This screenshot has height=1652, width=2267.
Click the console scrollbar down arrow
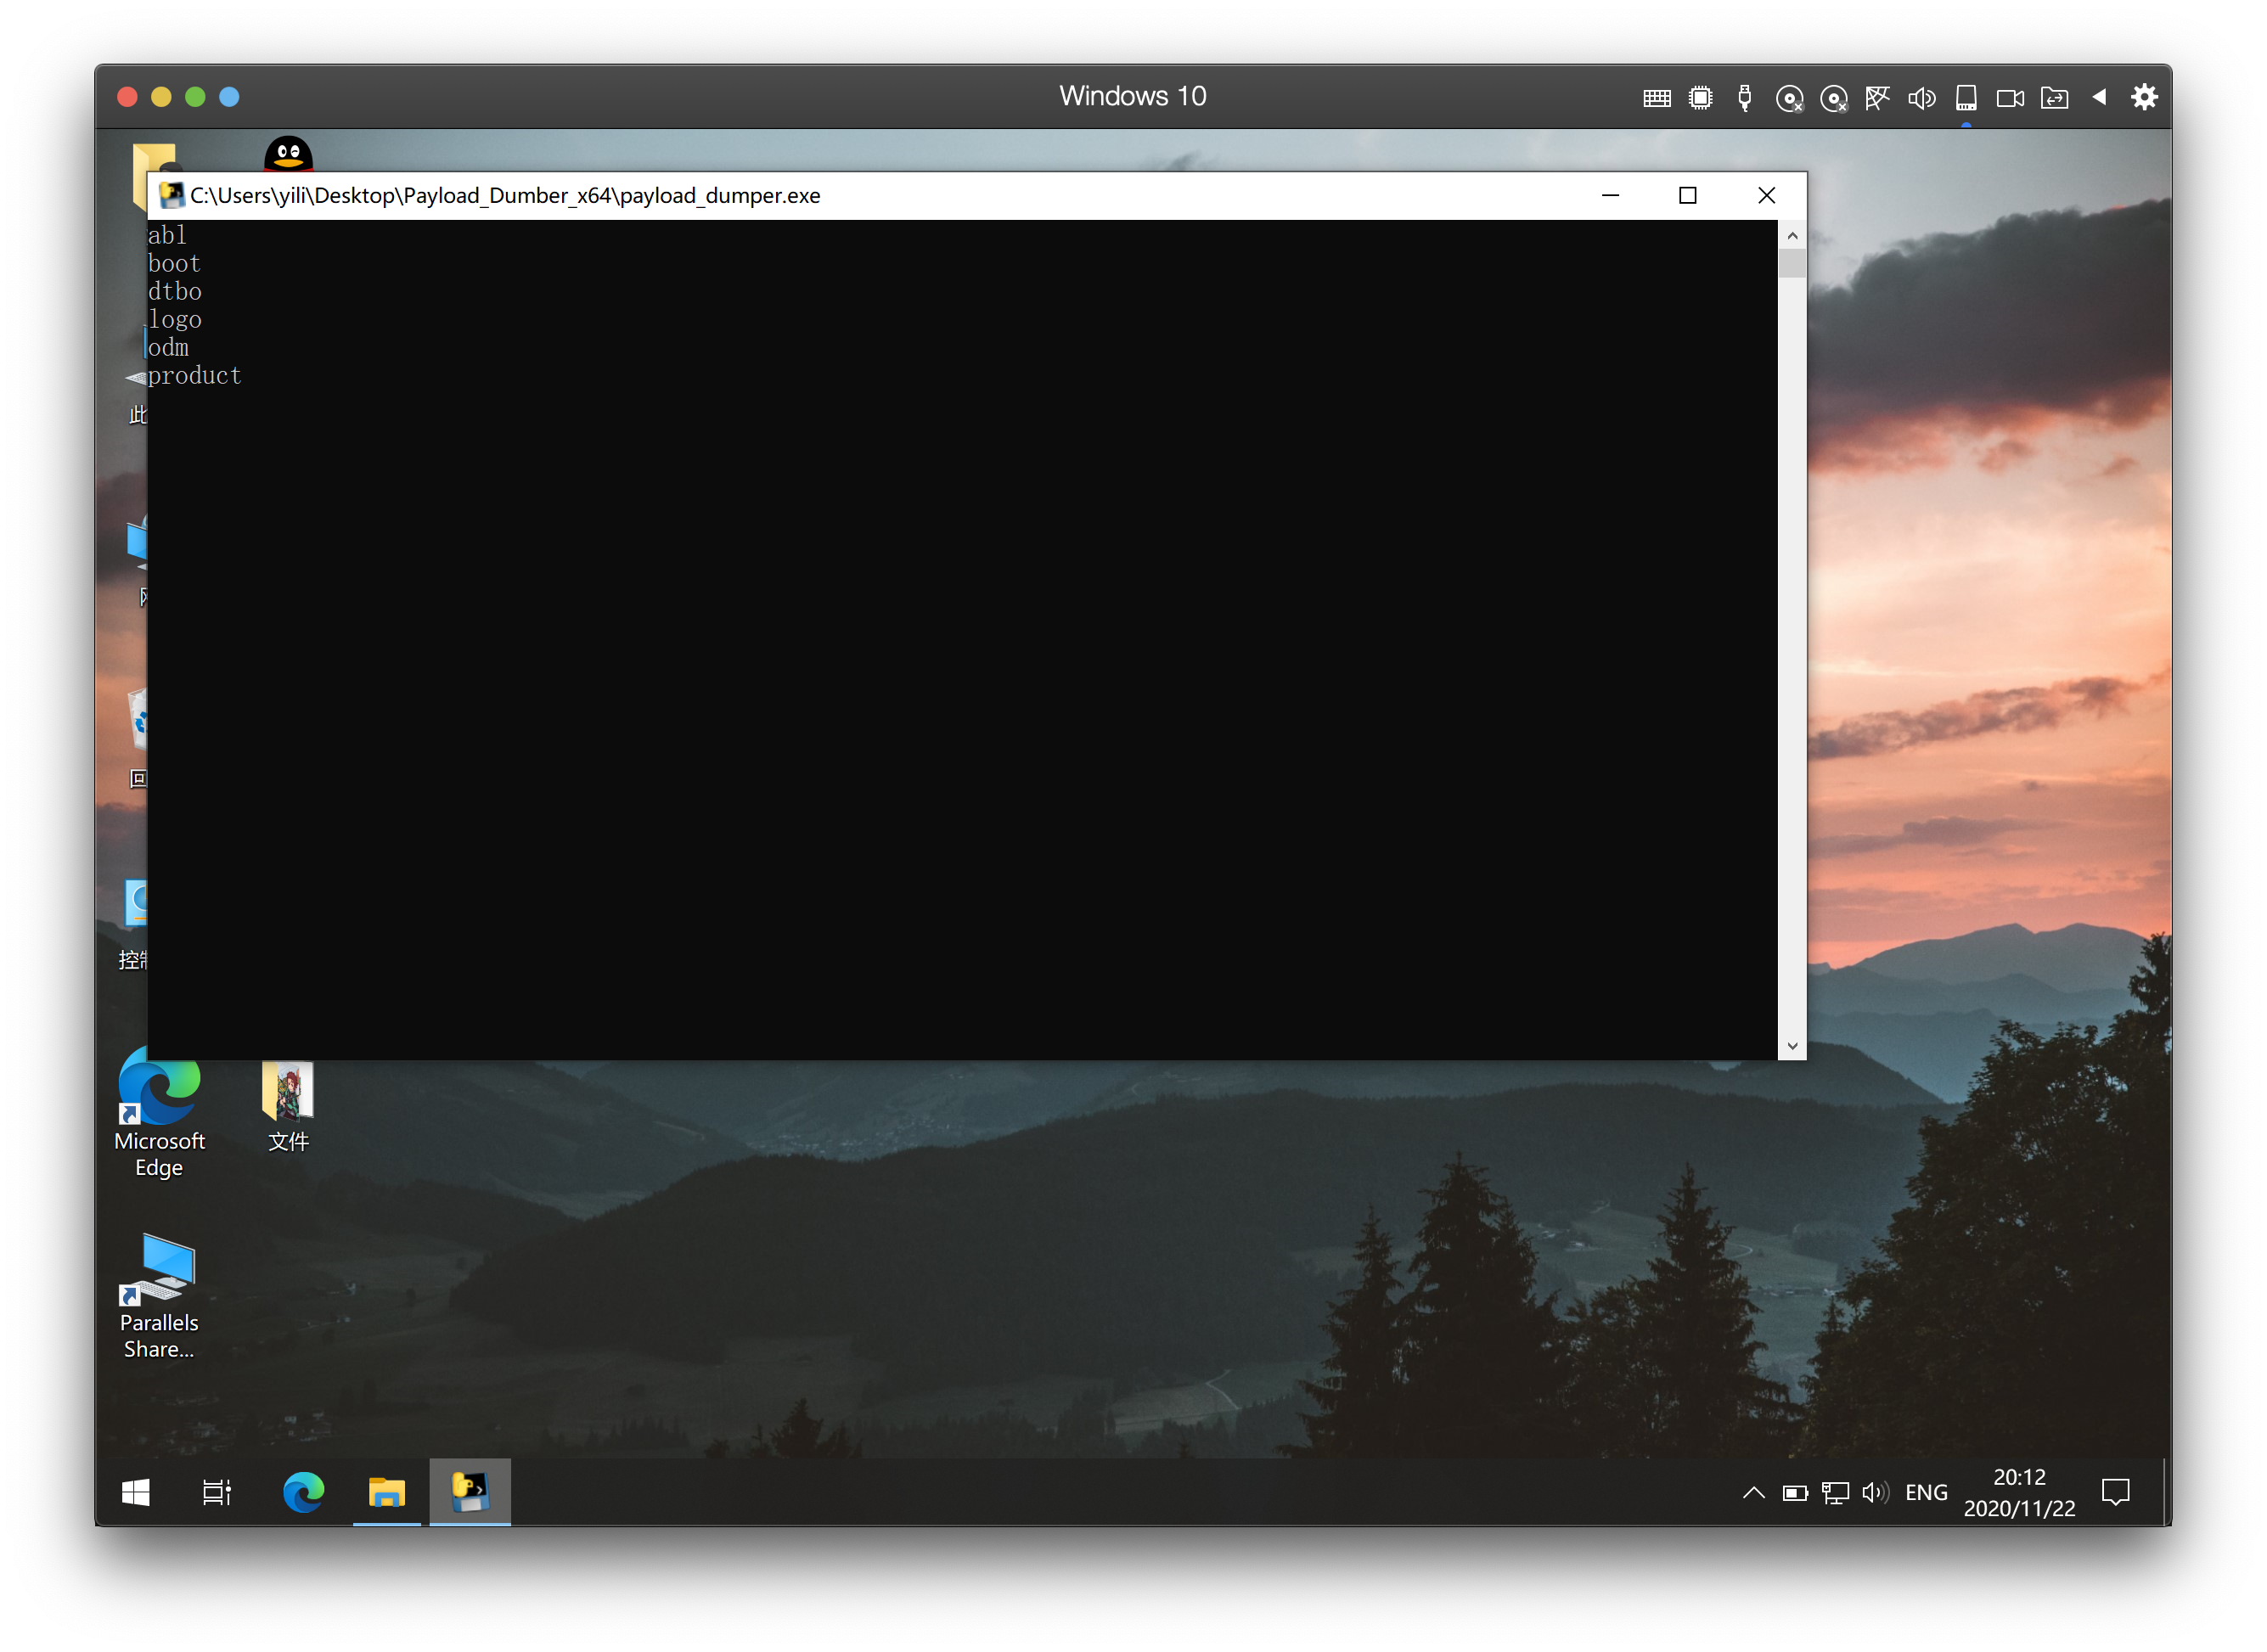point(1792,1046)
